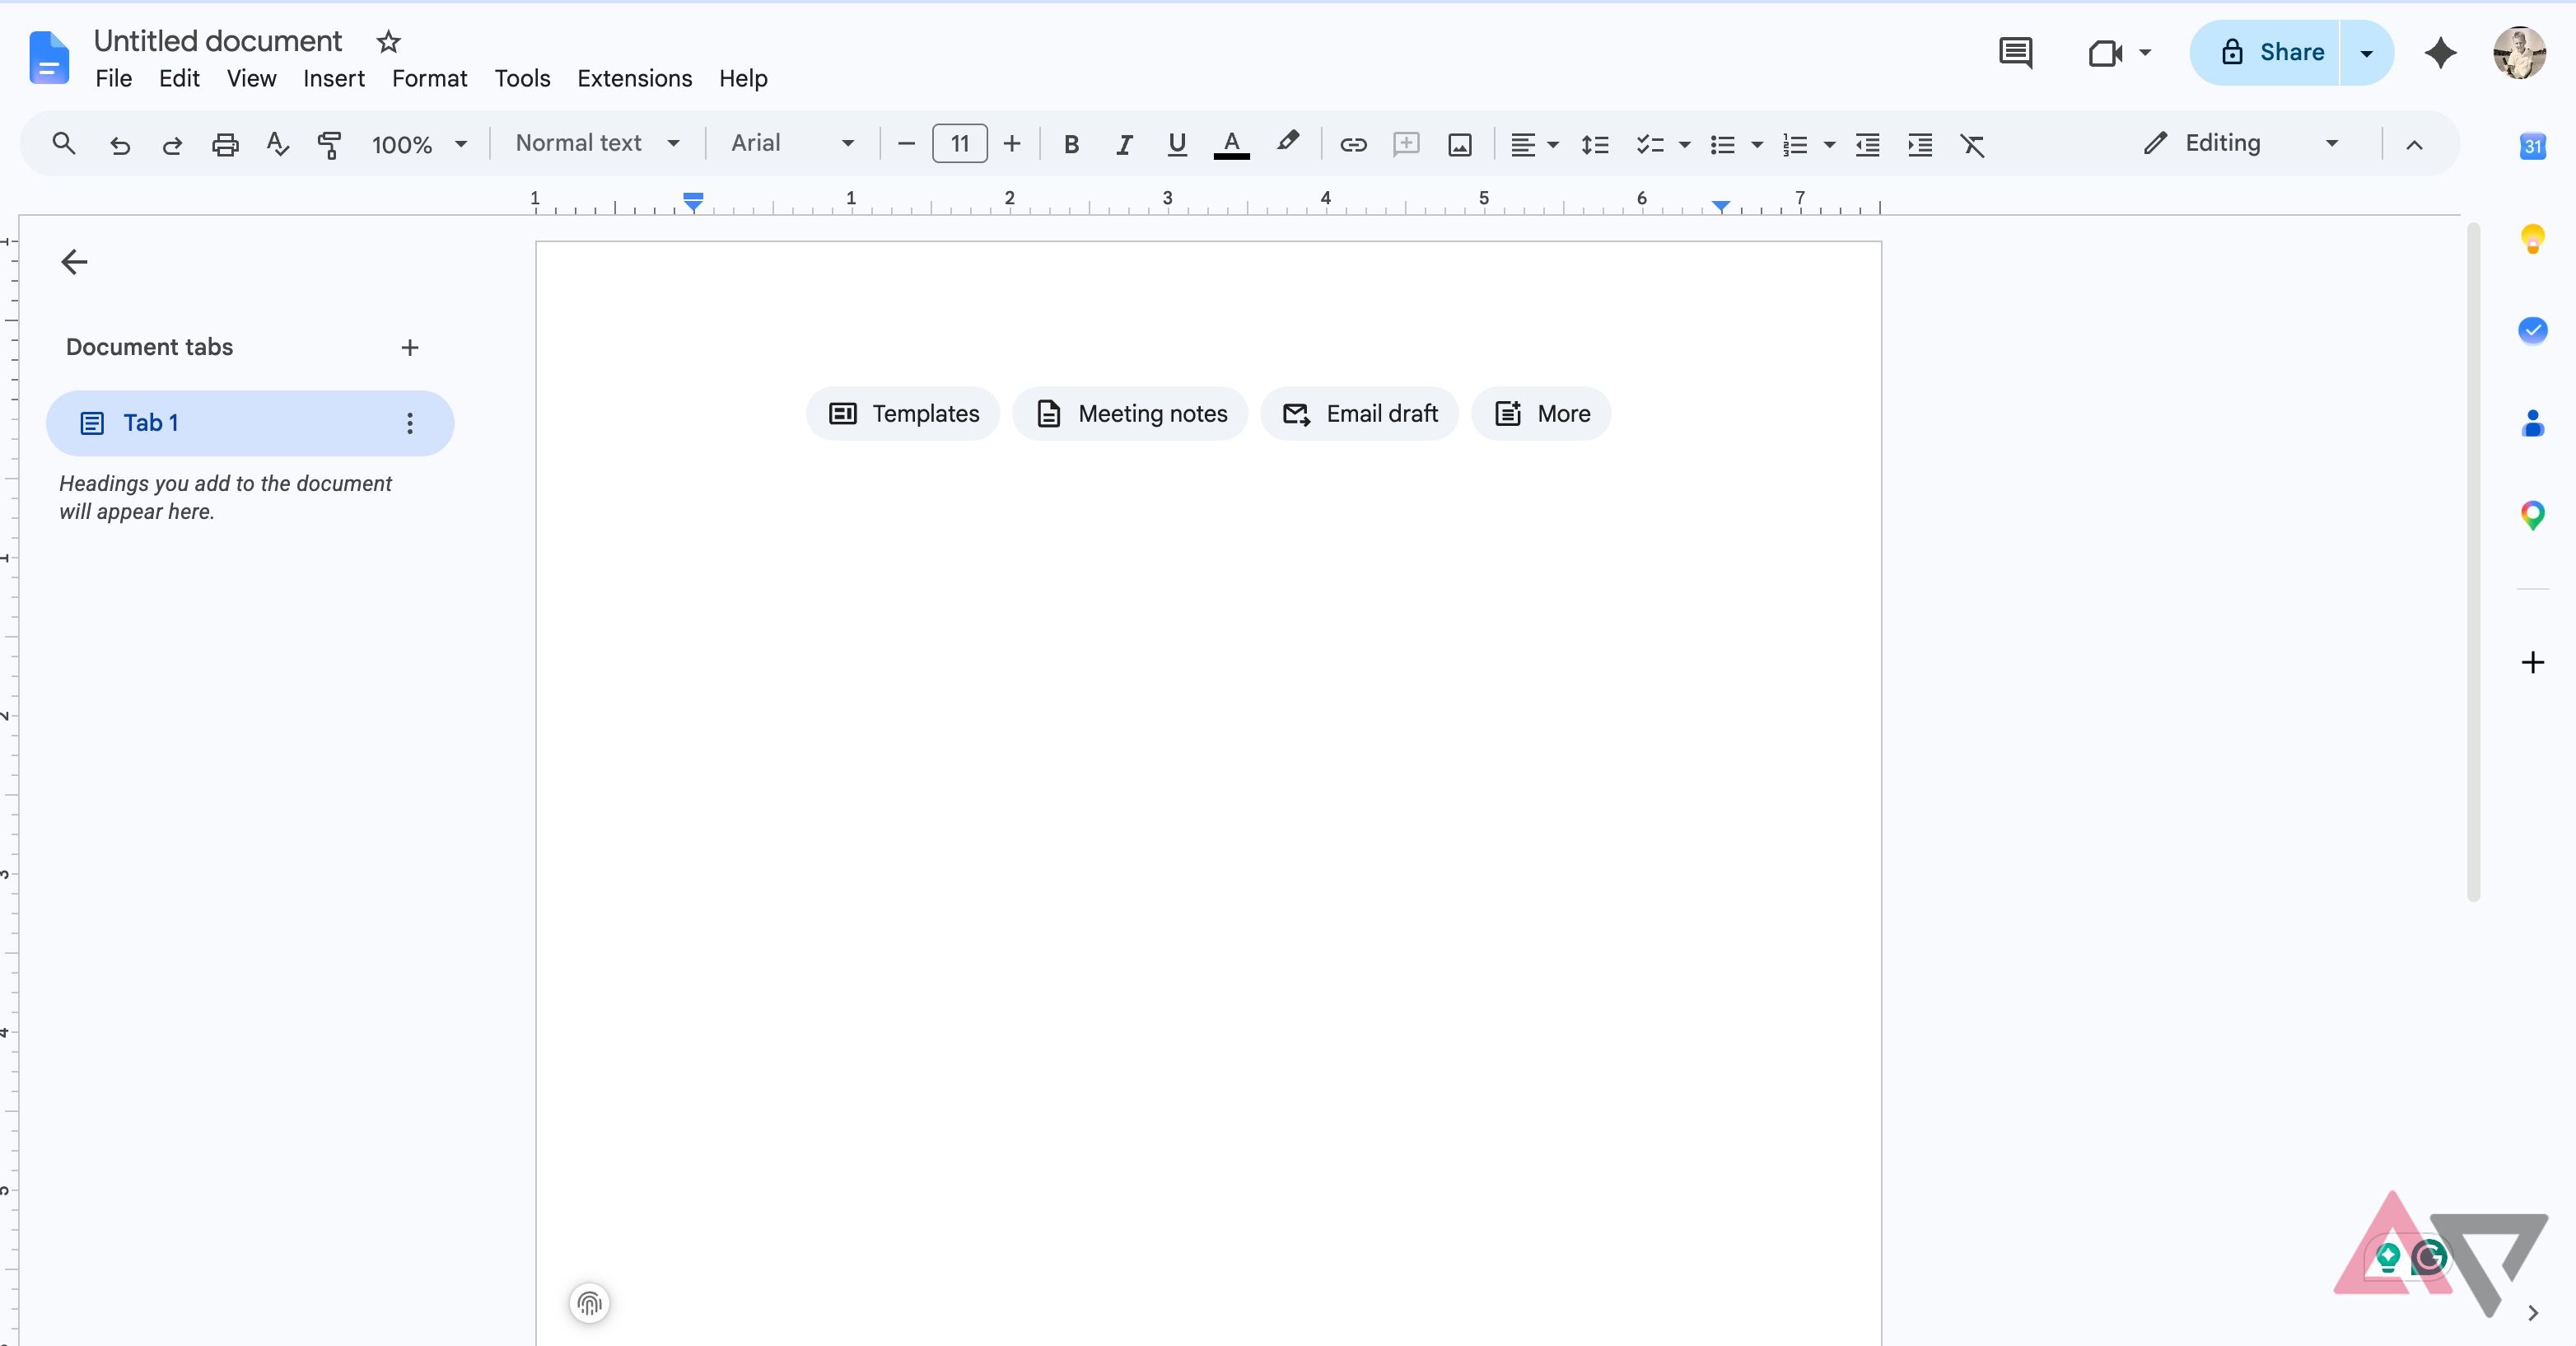Insert a link
The height and width of the screenshot is (1346, 2576).
tap(1353, 145)
